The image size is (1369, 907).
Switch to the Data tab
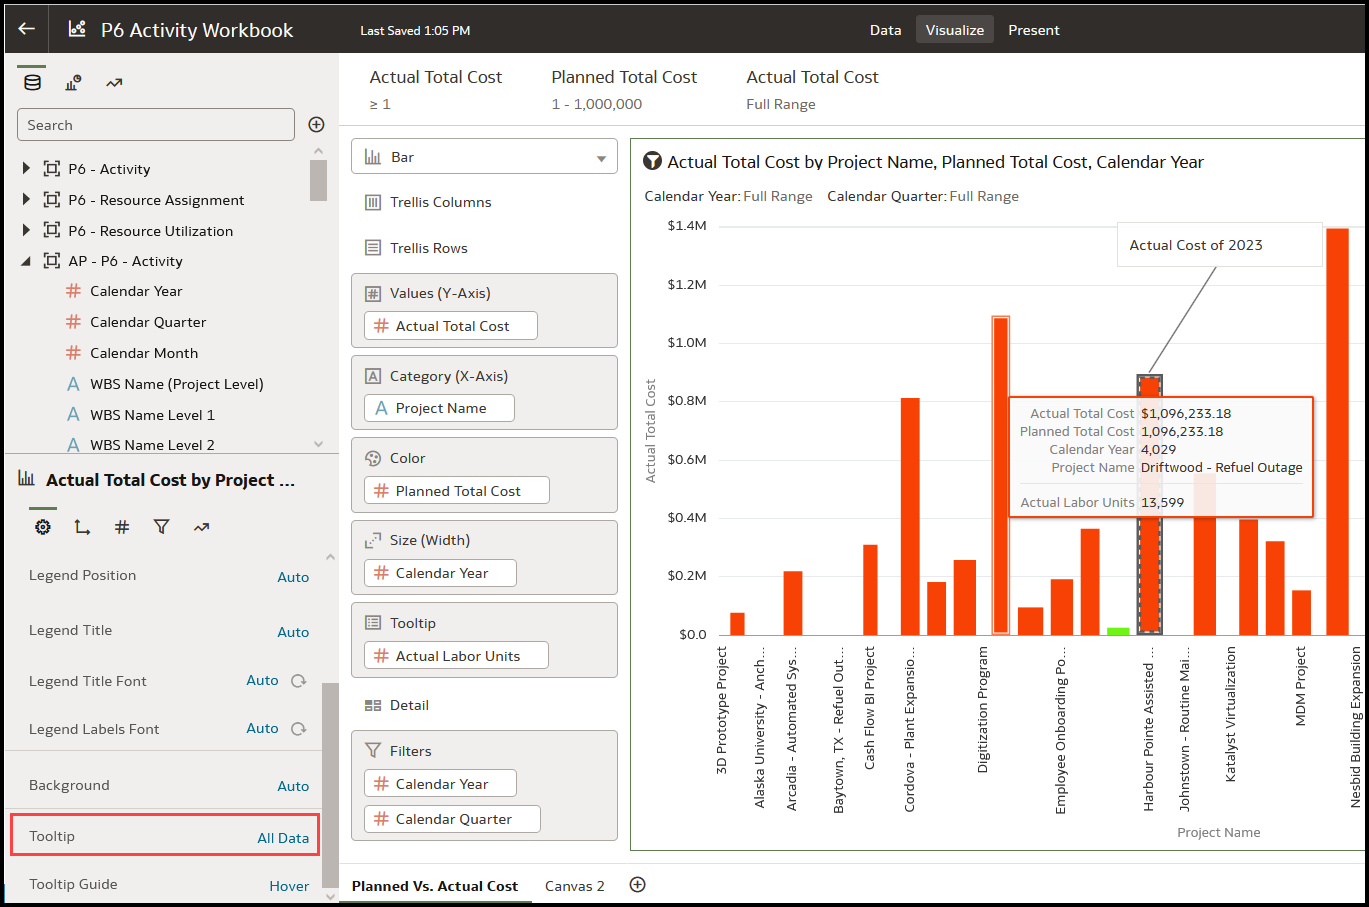click(x=885, y=30)
